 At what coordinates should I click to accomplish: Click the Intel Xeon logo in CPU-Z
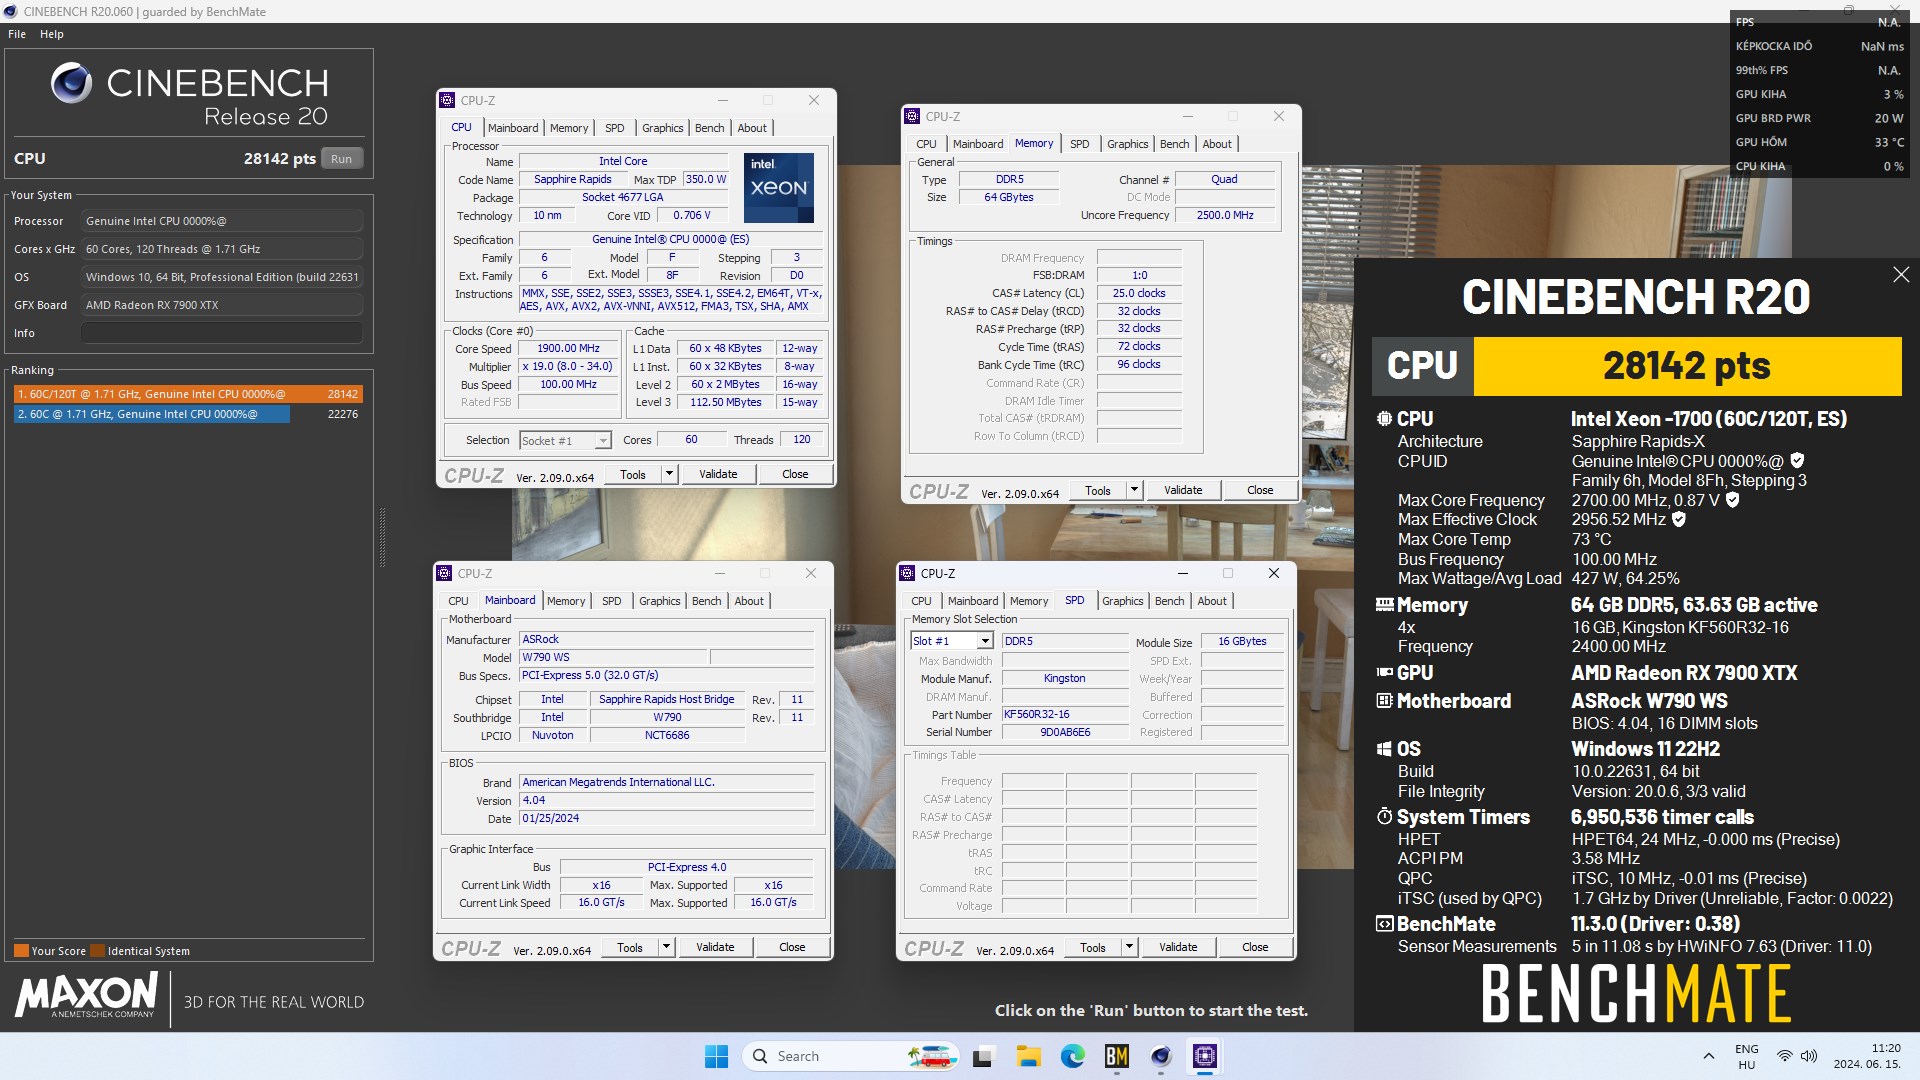click(779, 188)
